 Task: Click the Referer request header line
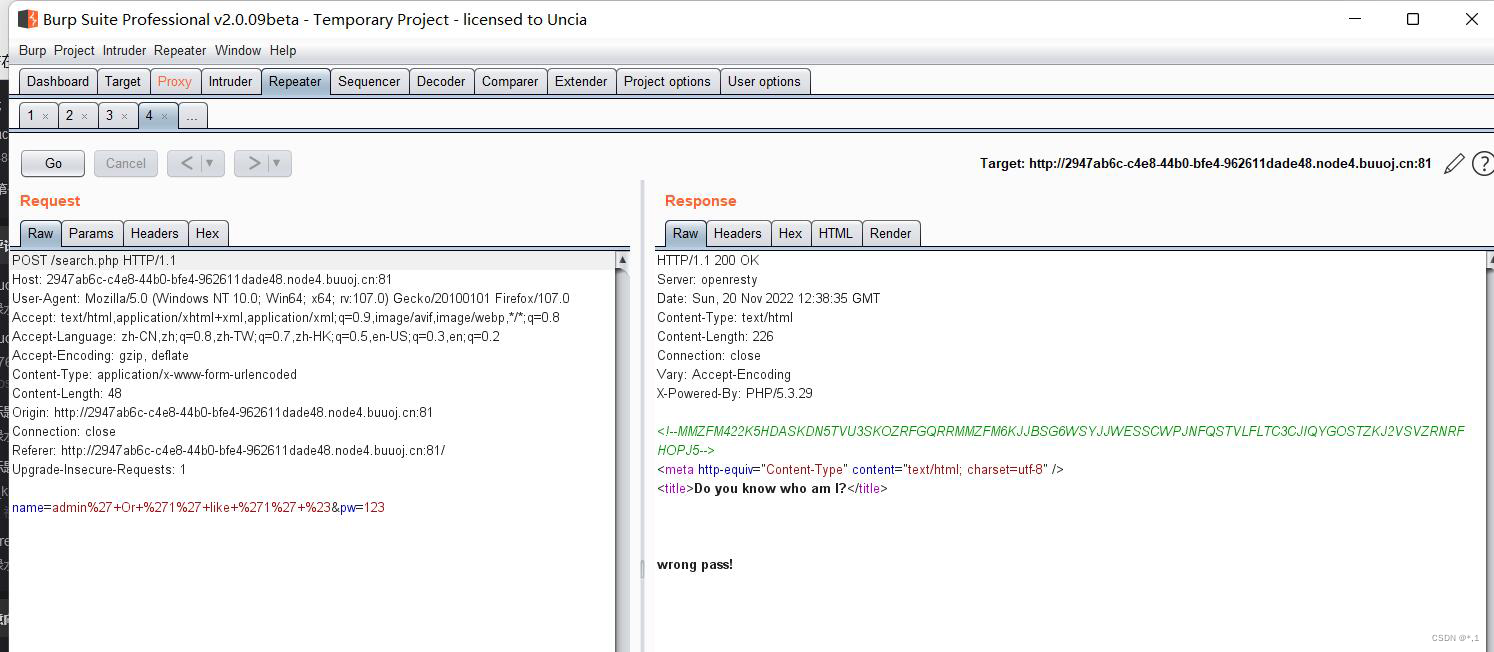coord(229,450)
